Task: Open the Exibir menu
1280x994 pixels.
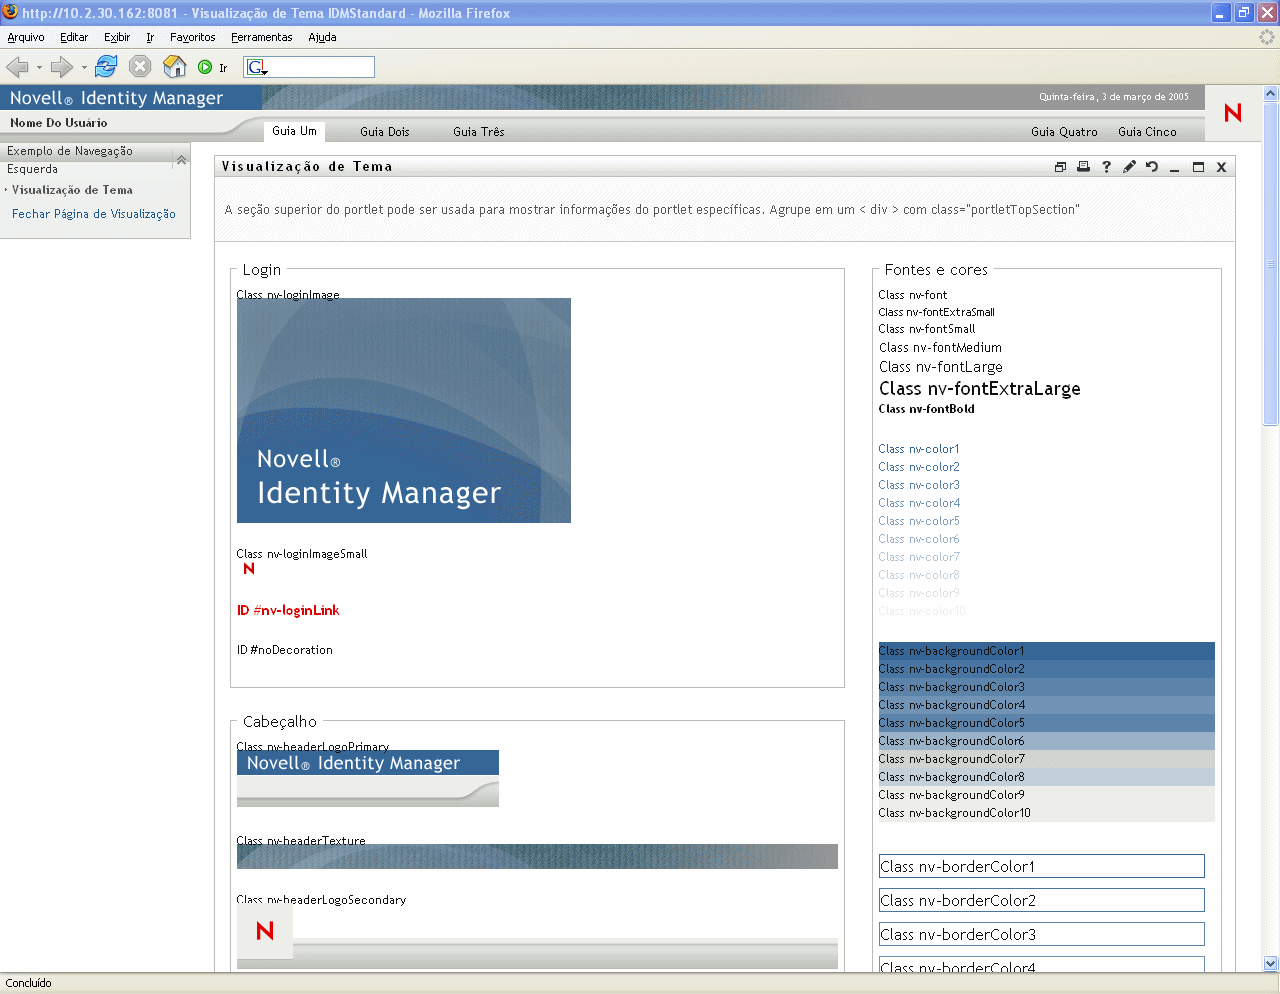Action: [x=117, y=37]
